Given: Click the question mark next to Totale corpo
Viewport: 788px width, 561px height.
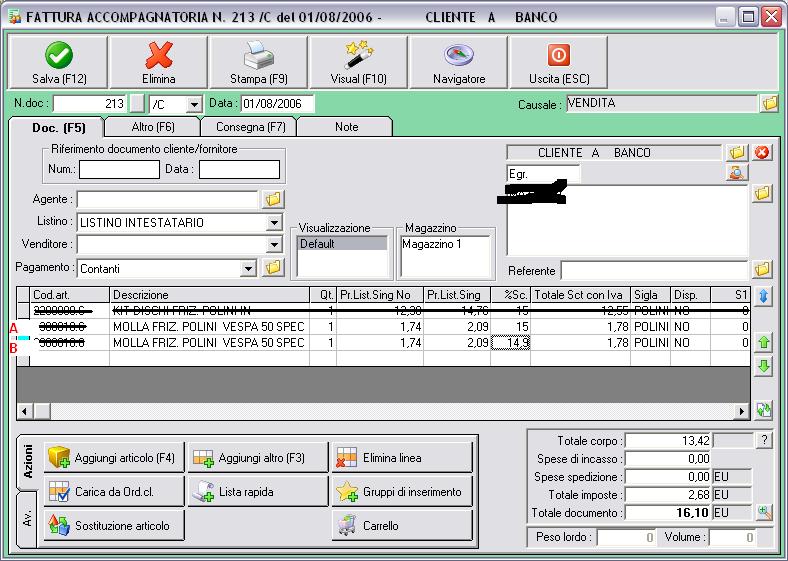Looking at the screenshot, I should 764,441.
